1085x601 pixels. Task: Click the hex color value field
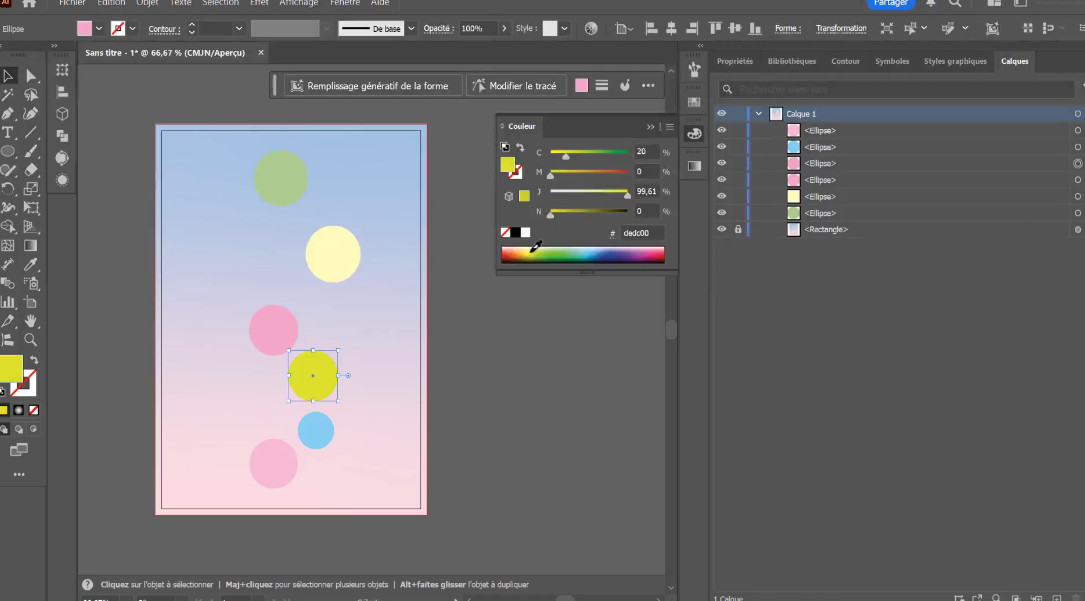(639, 233)
